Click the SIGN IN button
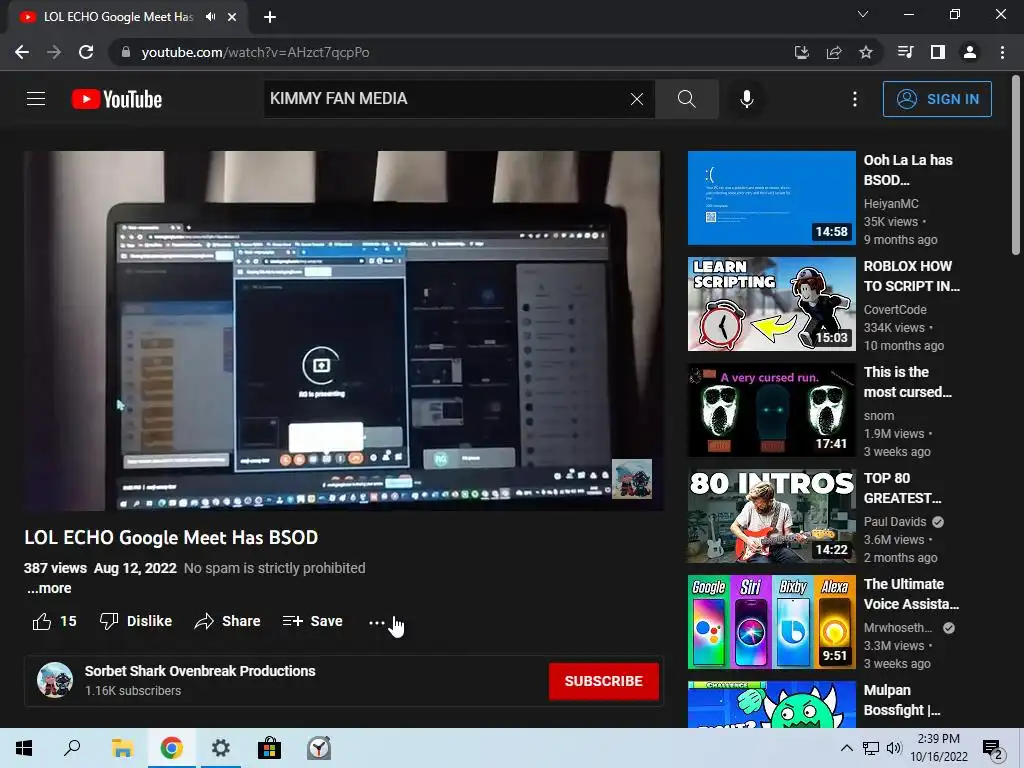The image size is (1024, 768). (x=937, y=99)
